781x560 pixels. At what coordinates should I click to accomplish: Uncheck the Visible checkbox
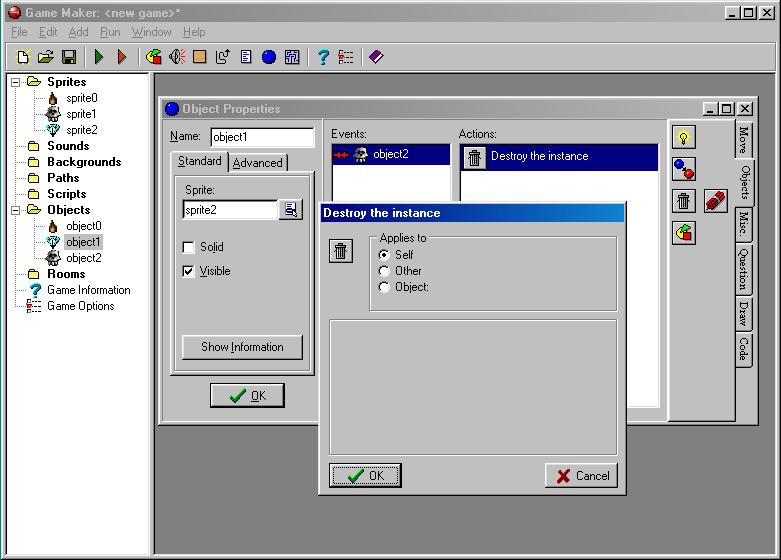[189, 271]
